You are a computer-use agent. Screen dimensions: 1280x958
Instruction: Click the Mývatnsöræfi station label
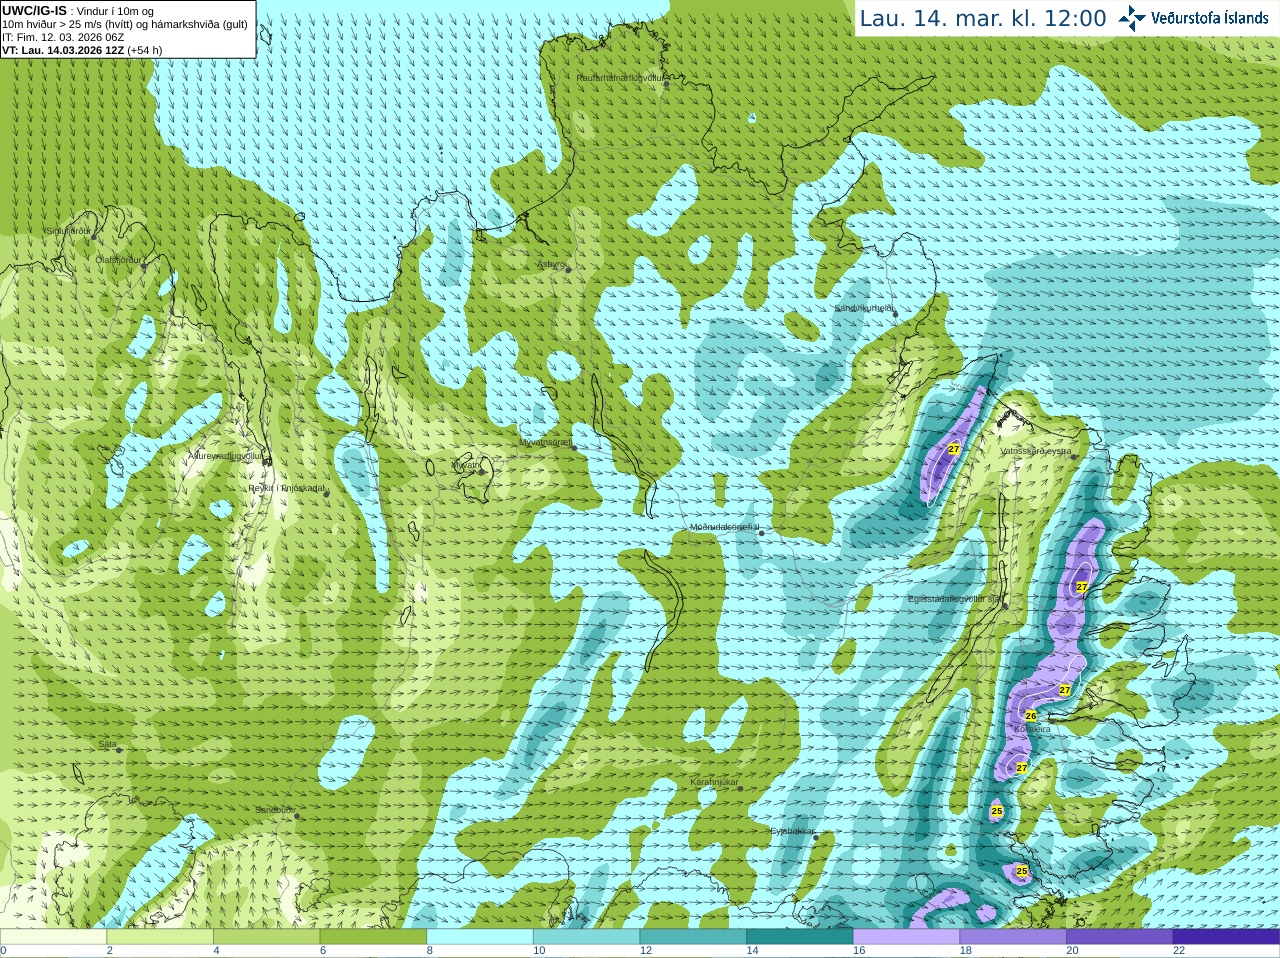[545, 441]
